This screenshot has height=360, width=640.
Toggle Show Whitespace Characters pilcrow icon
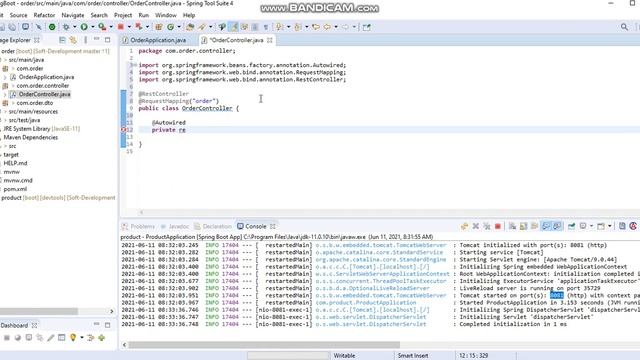point(266,27)
